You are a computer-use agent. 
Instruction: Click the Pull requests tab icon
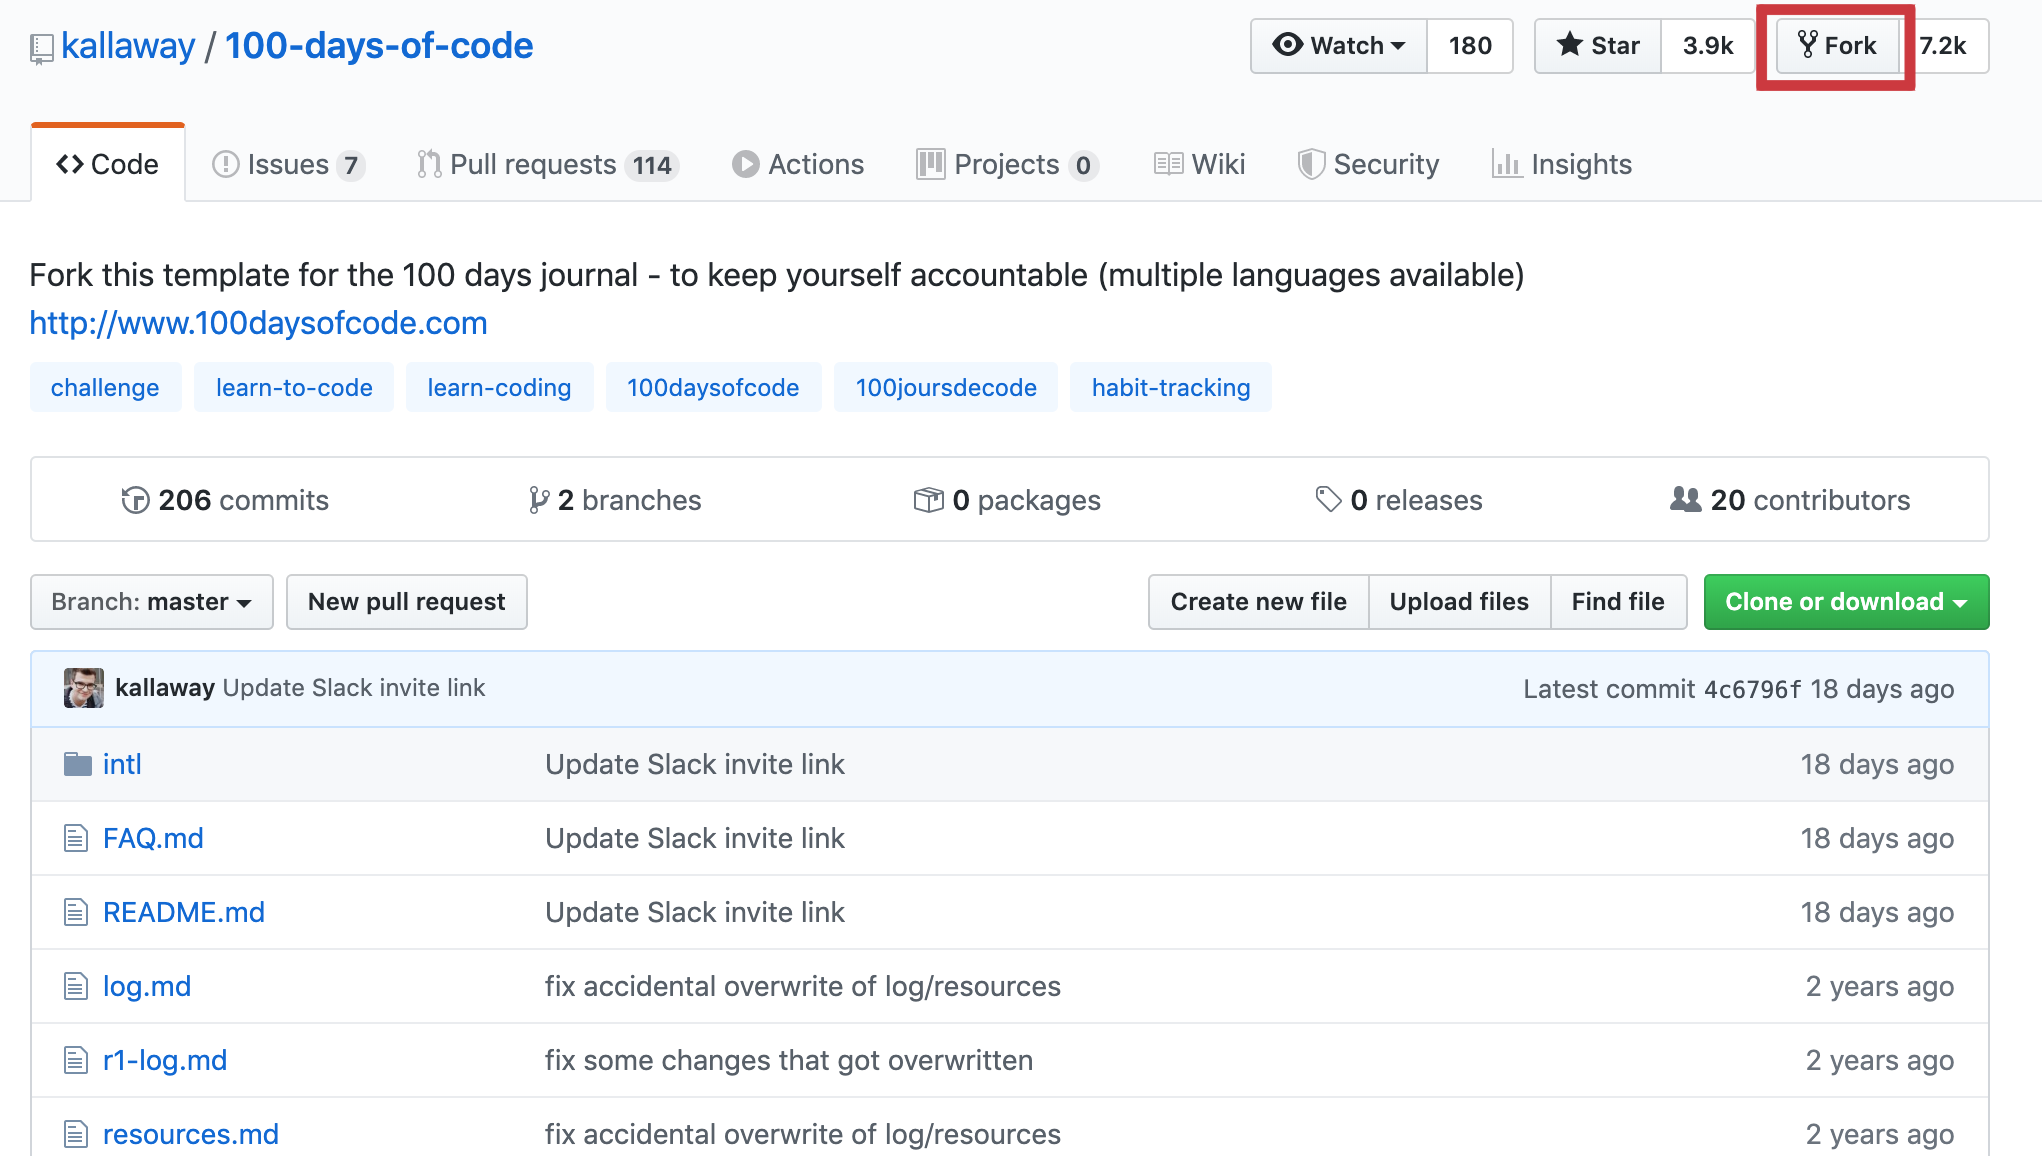pyautogui.click(x=429, y=164)
